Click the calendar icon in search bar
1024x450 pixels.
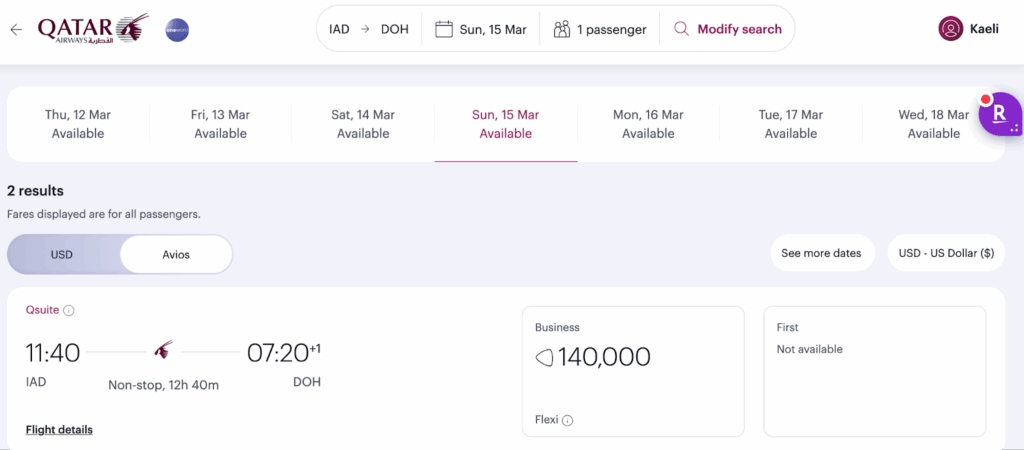point(444,29)
